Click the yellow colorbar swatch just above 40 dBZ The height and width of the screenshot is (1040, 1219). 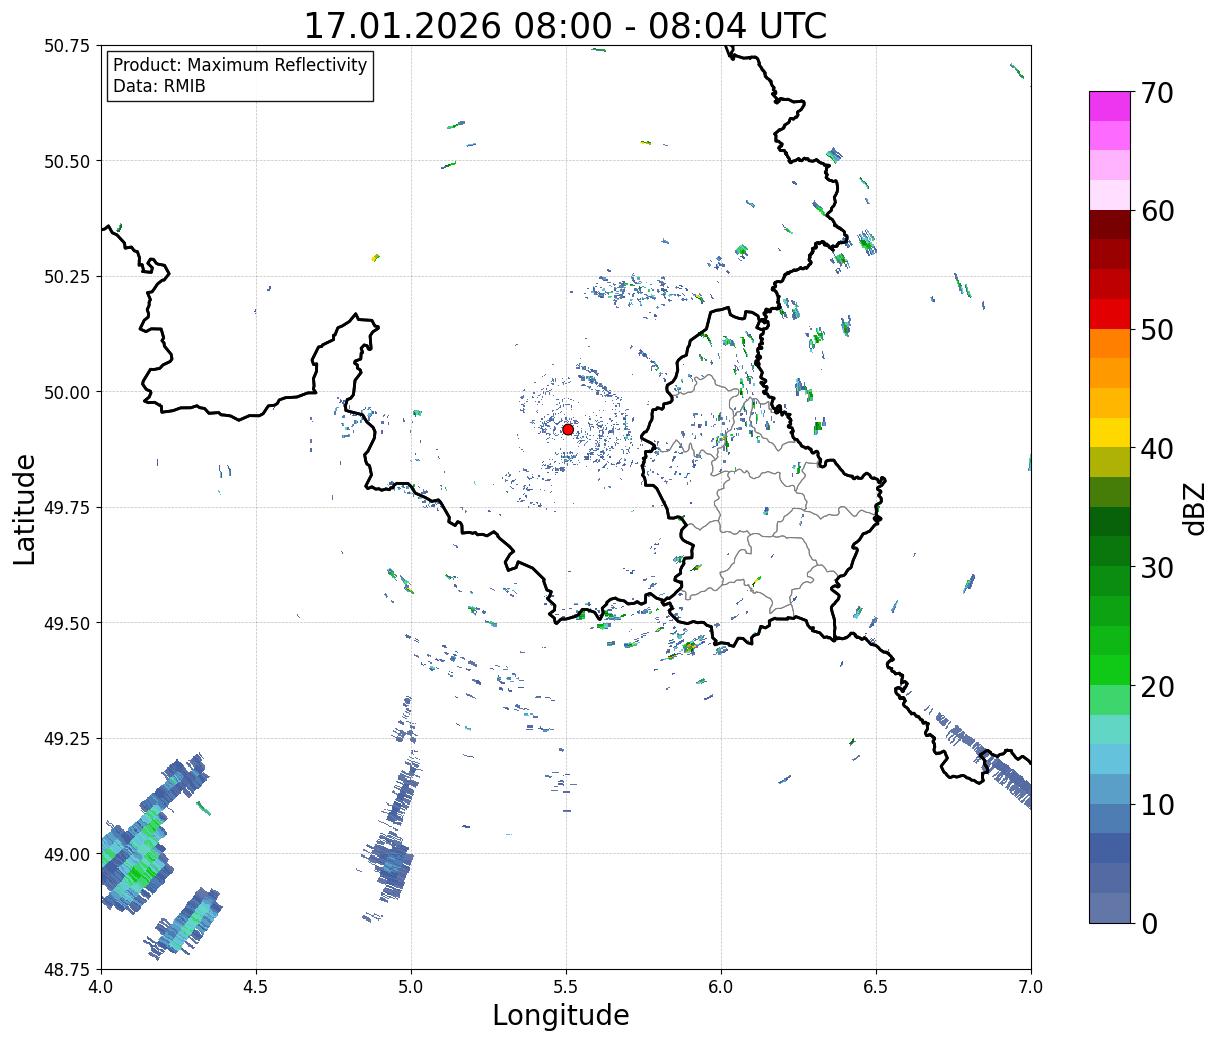click(x=1110, y=433)
